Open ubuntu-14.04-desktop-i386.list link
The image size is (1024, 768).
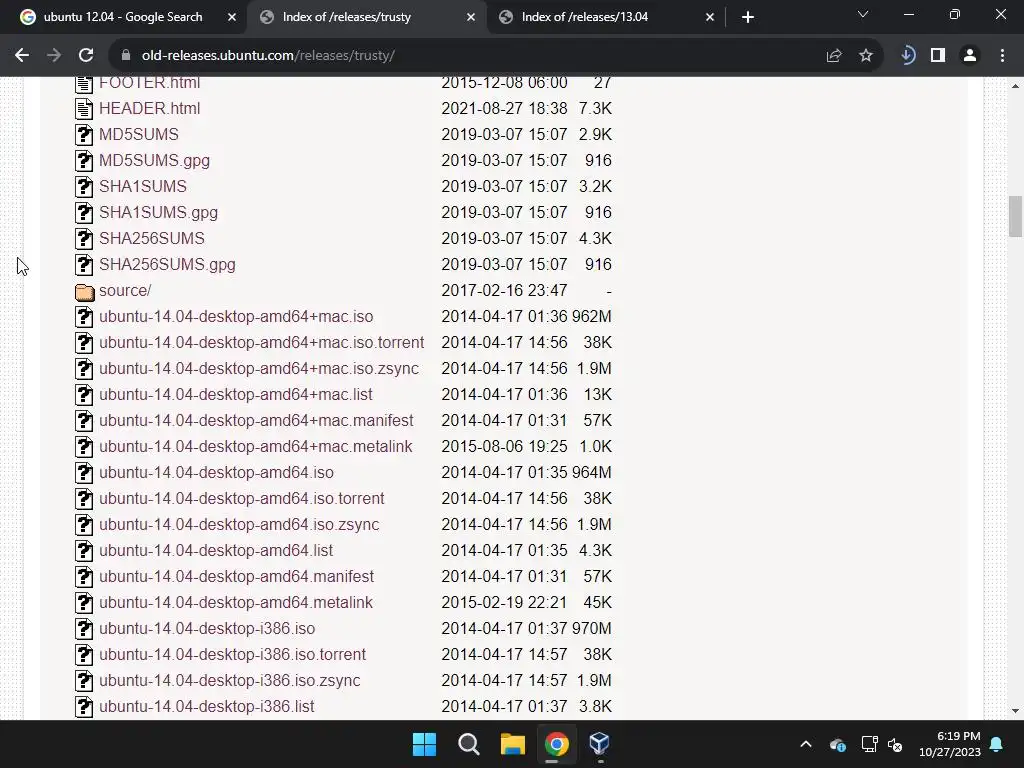pos(206,707)
